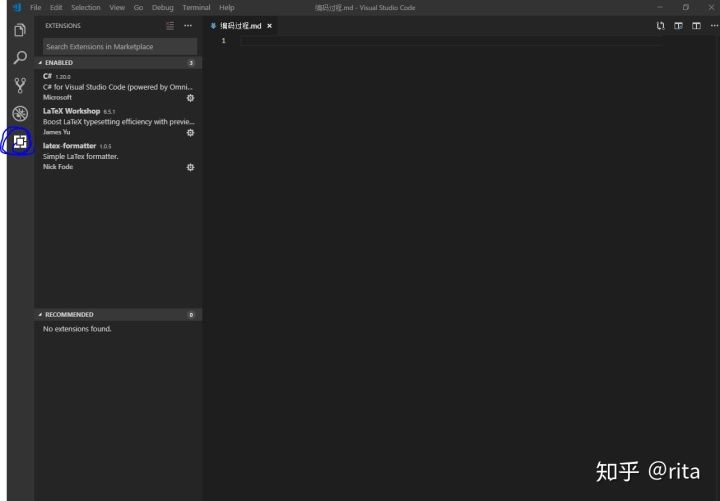Open the Debug view in activity bar

pos(20,113)
